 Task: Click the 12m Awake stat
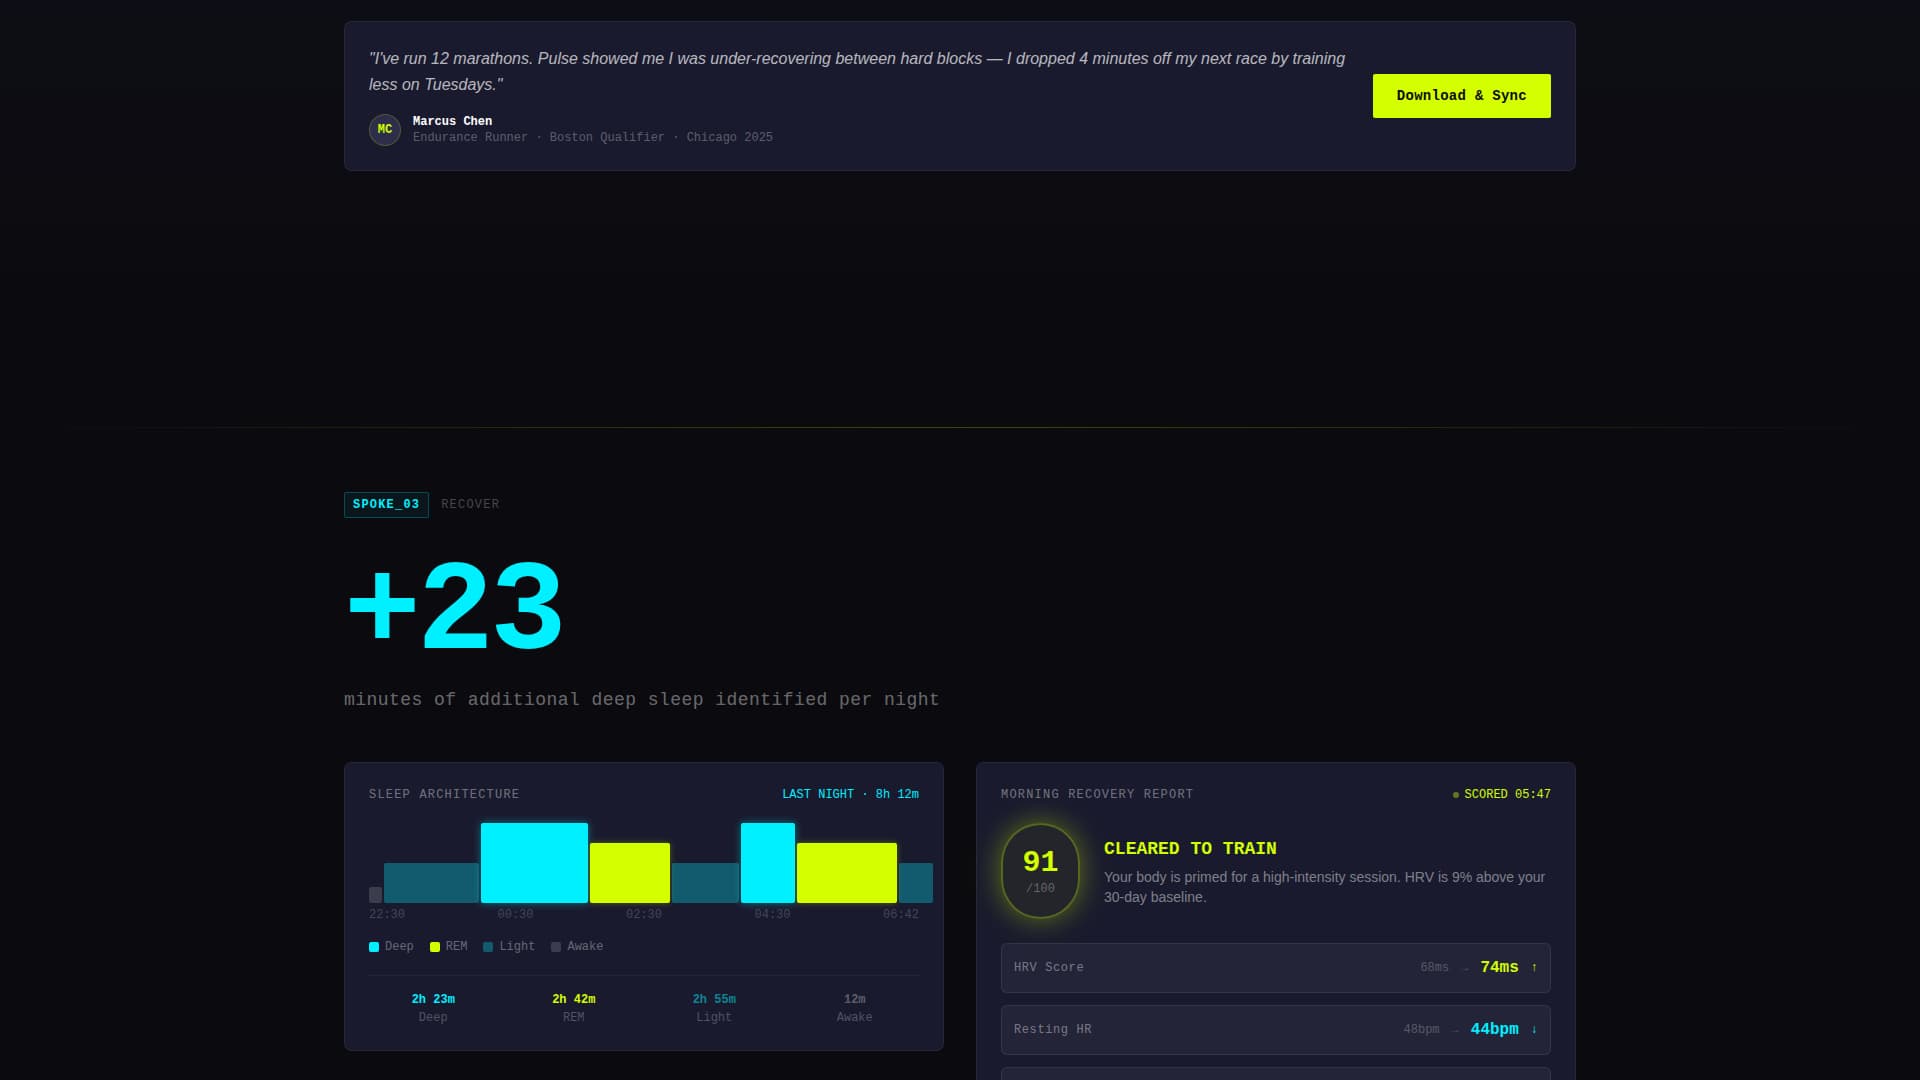pyautogui.click(x=855, y=1008)
